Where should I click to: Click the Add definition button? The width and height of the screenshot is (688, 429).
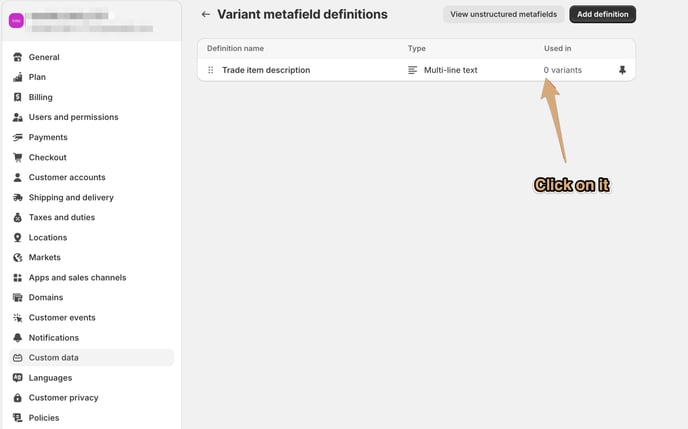point(602,14)
